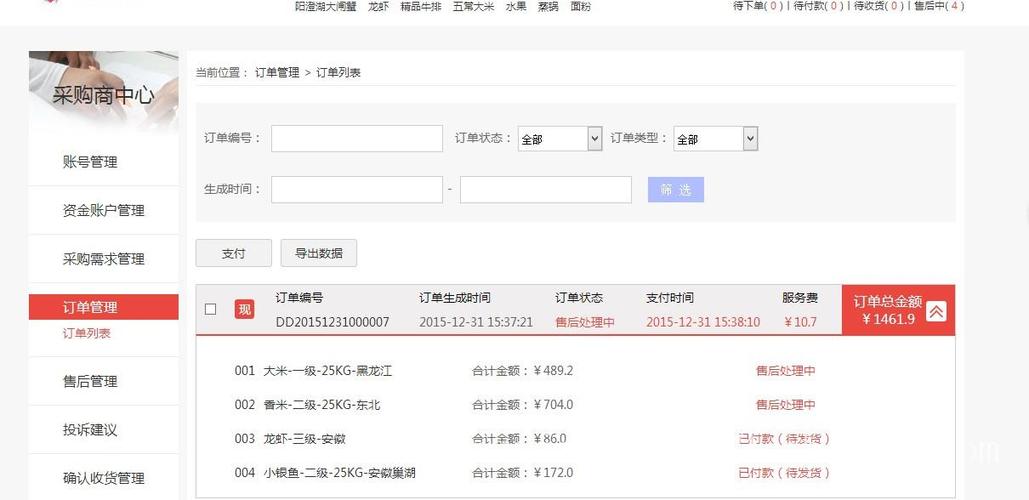Screen dimensions: 1029x500
Task: Click the ¥489.2 subtotal amount
Action: tap(553, 371)
